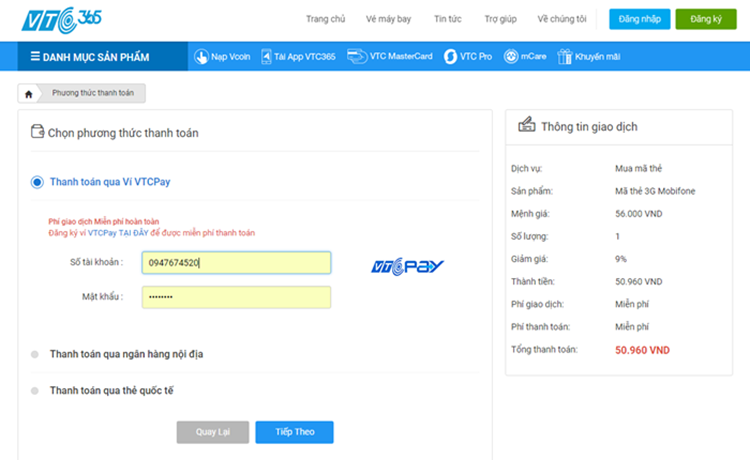Click the home icon in breadcrumb
Image resolution: width=750 pixels, height=460 pixels.
29,94
